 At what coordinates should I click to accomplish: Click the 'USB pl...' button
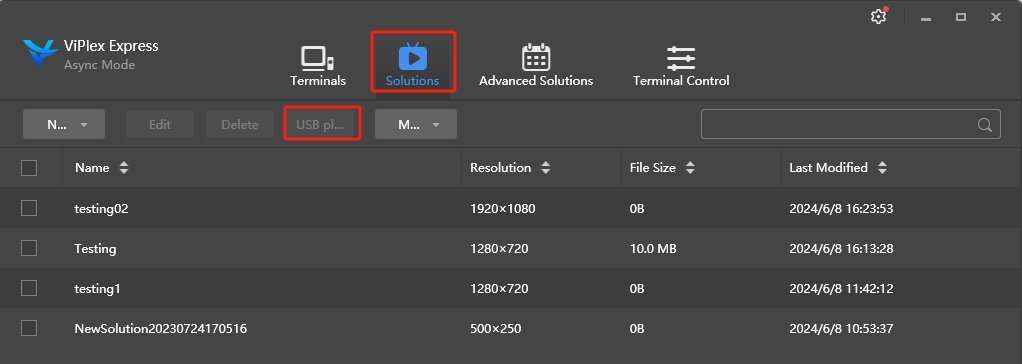322,124
